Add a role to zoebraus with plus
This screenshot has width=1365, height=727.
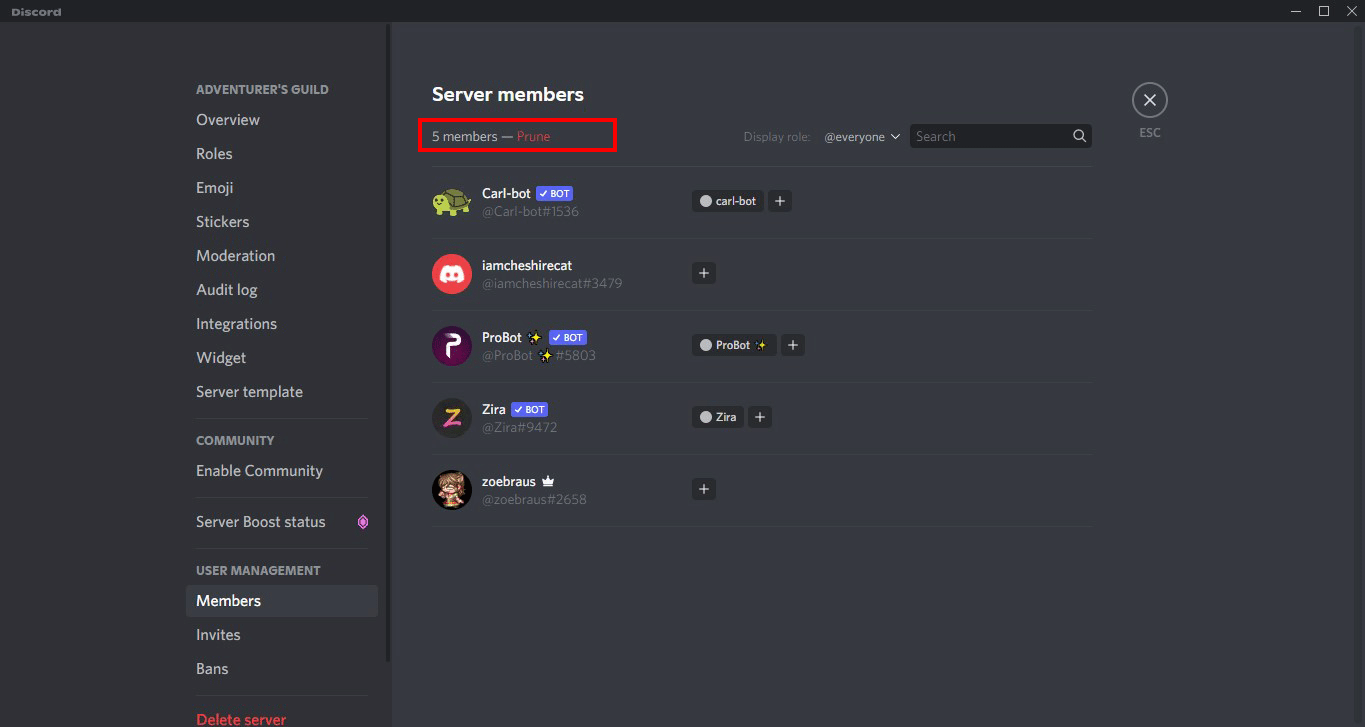704,489
